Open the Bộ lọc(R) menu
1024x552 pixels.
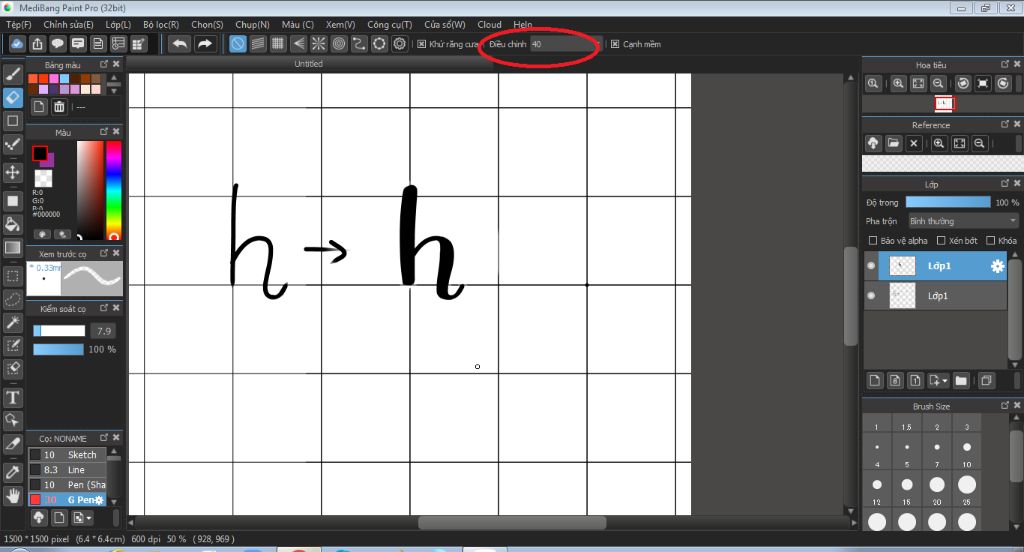tap(161, 25)
